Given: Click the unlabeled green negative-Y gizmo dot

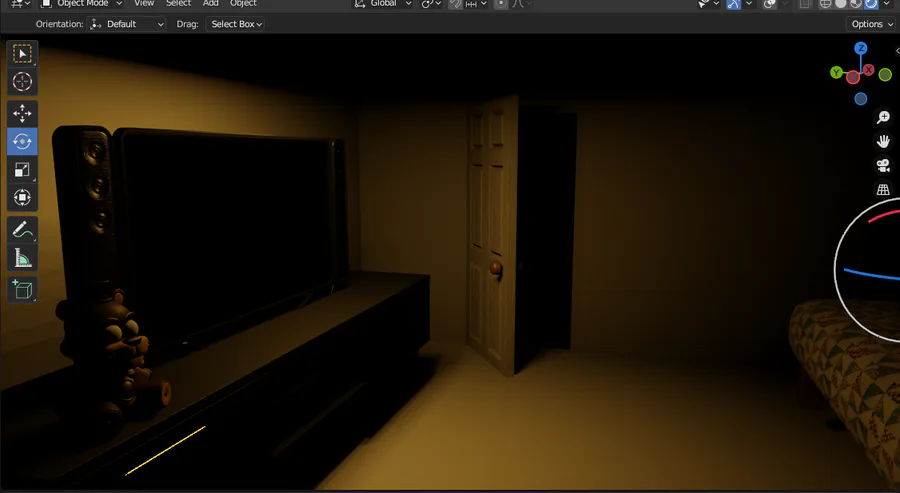Looking at the screenshot, I should tap(885, 75).
